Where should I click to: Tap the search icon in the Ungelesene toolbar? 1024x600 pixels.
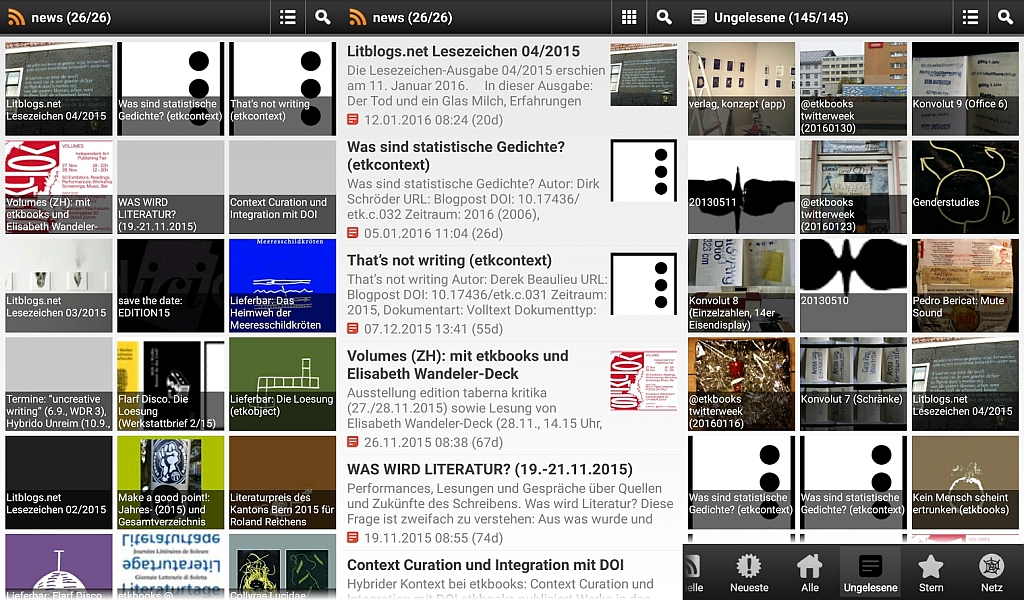click(1008, 17)
